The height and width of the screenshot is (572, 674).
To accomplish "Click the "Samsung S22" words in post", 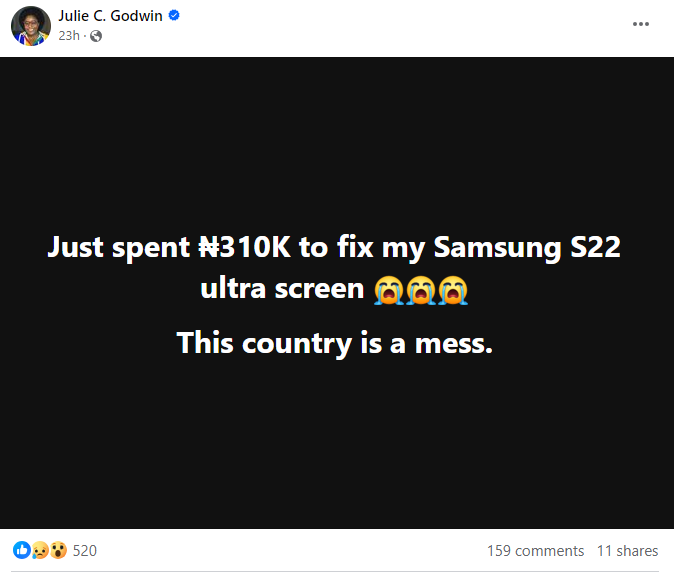I will pyautogui.click(x=527, y=248).
